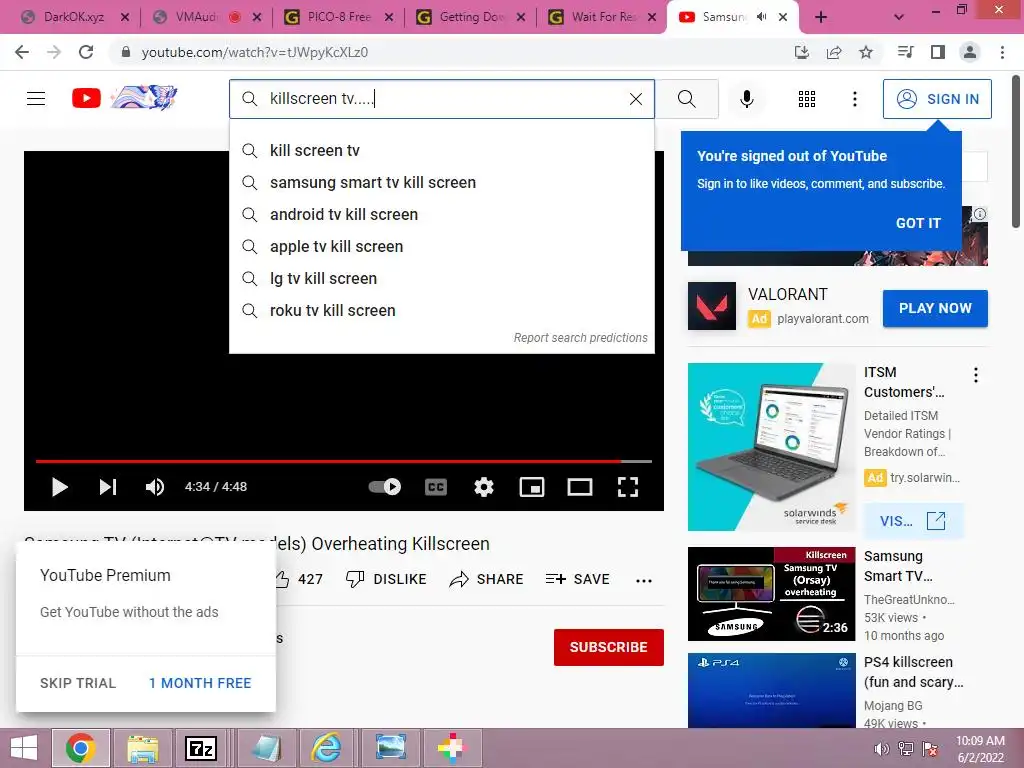
Task: Start voice search with microphone icon
Action: point(746,99)
